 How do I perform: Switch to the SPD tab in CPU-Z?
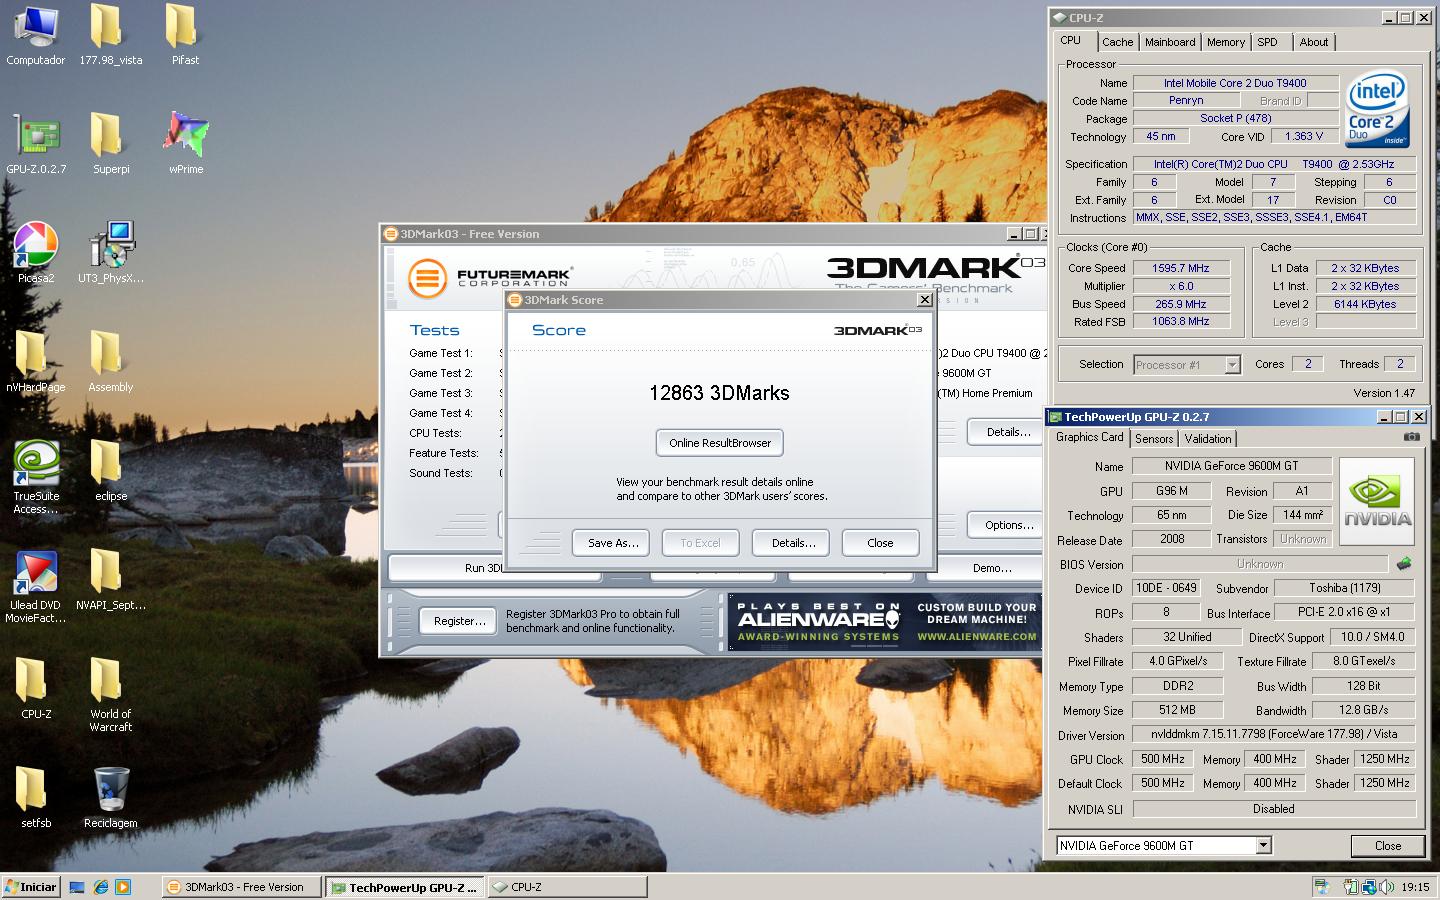point(1268,42)
